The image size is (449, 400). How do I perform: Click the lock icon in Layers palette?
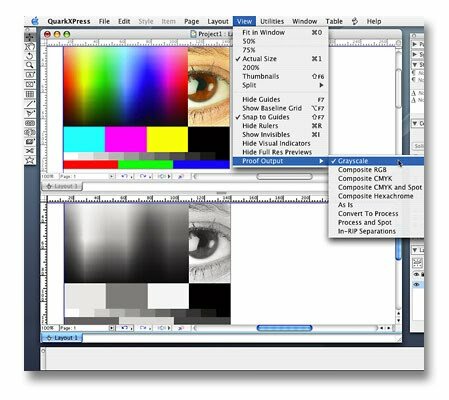[x=422, y=274]
